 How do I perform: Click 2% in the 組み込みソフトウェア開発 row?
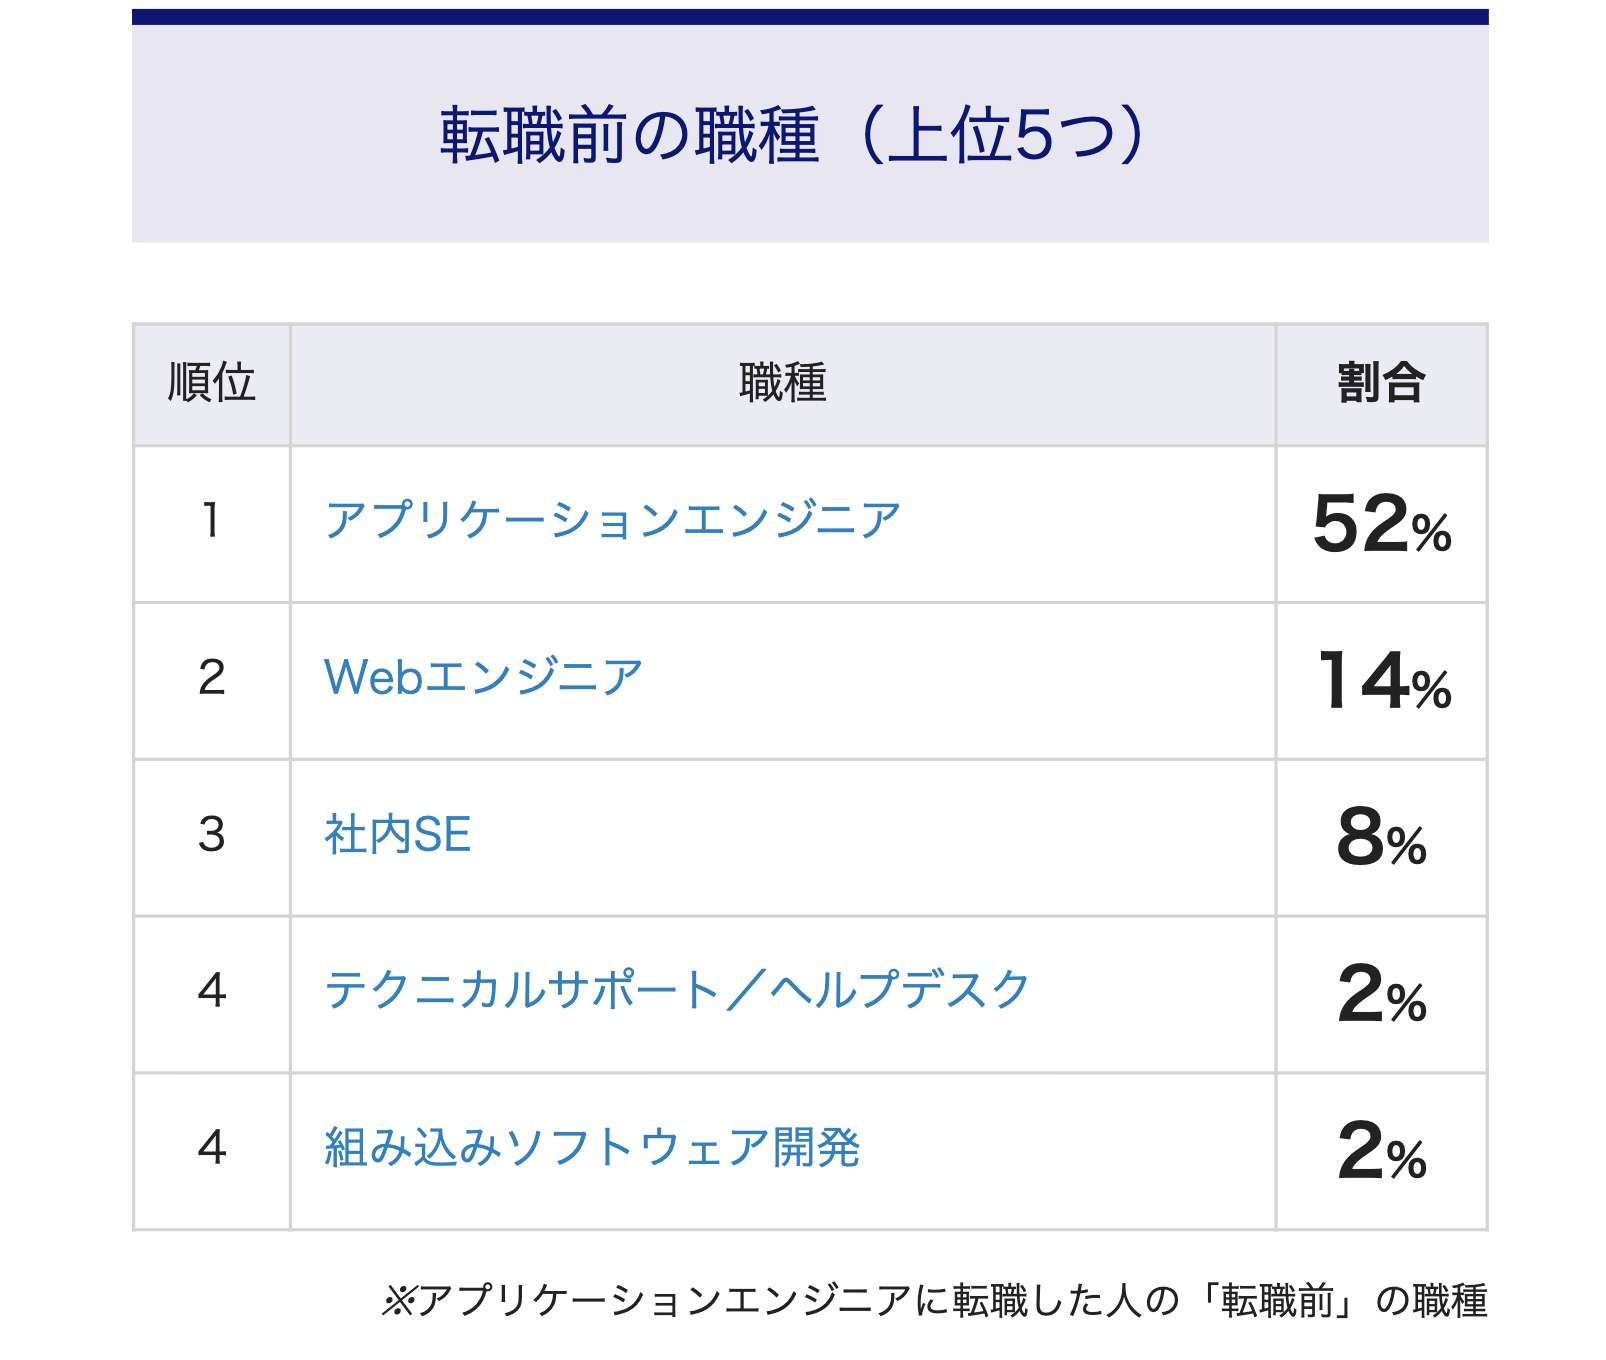[1380, 1151]
